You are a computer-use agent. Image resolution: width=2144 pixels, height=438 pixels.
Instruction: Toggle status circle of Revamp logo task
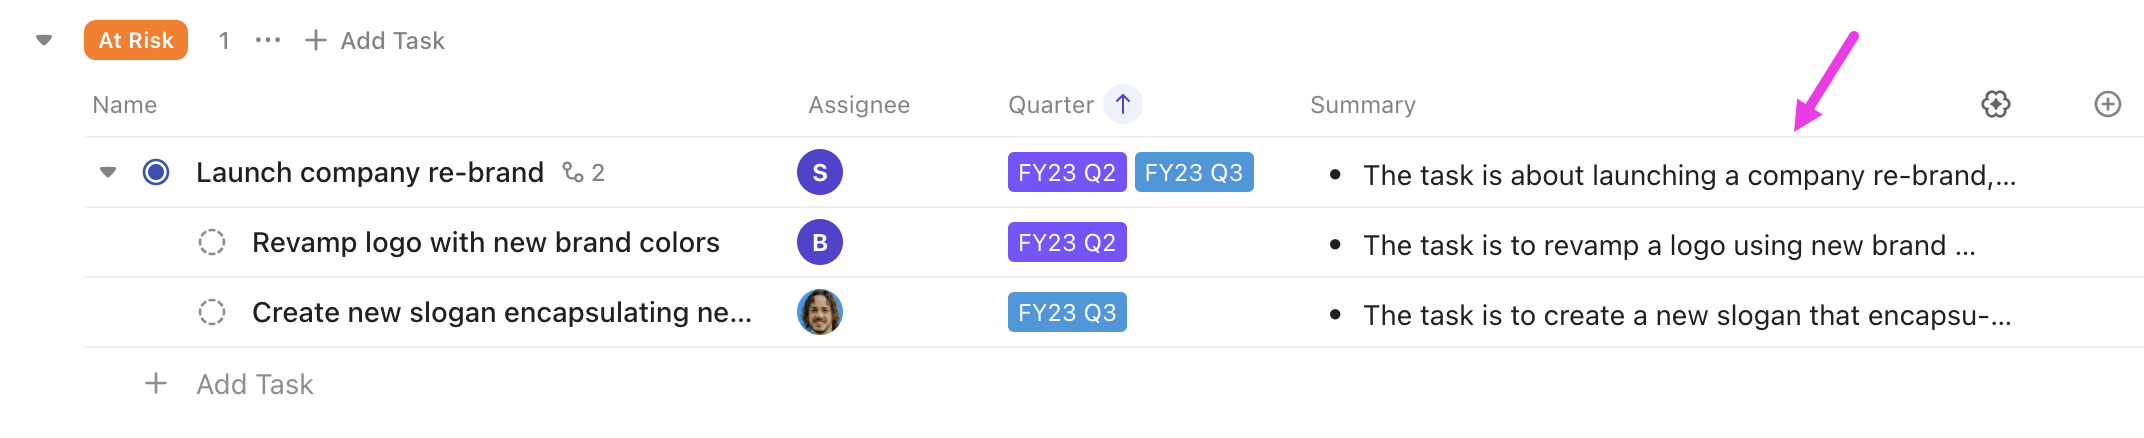[212, 242]
